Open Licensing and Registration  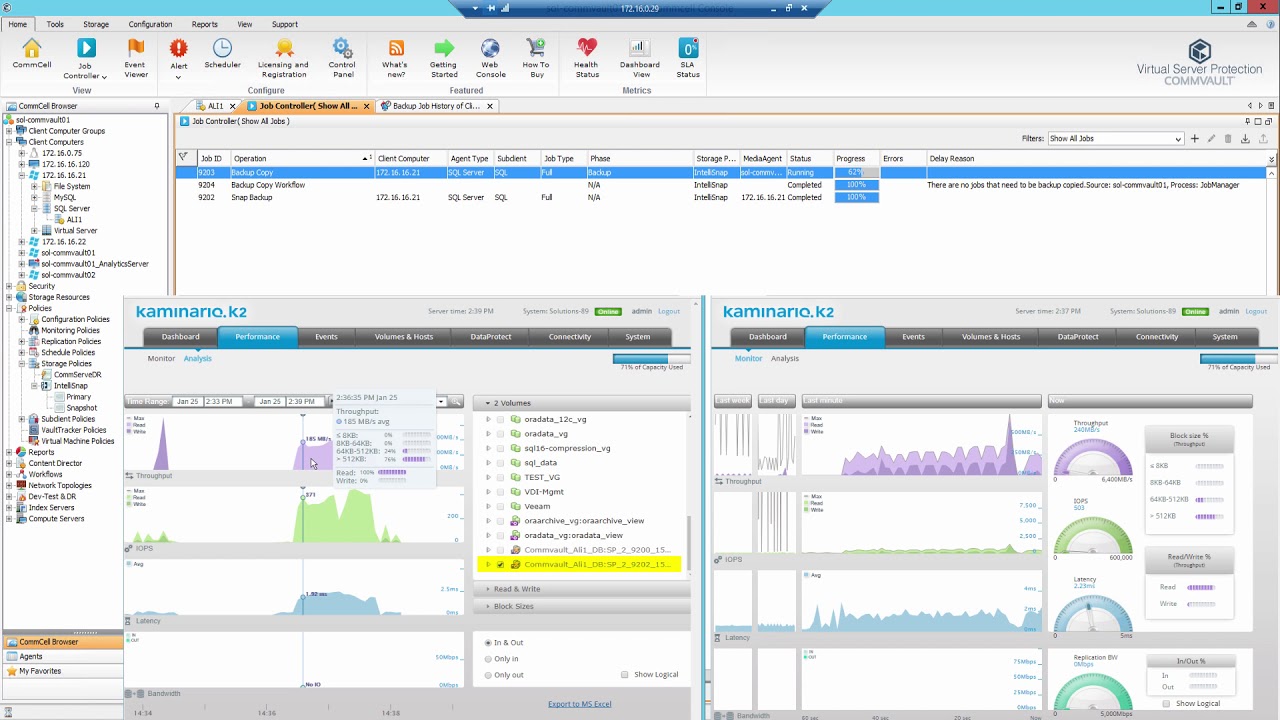(x=284, y=59)
